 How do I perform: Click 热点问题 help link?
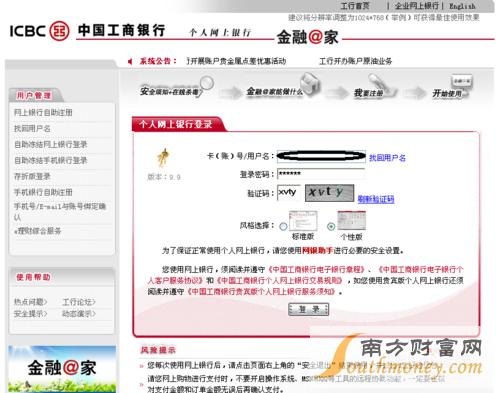[30, 302]
